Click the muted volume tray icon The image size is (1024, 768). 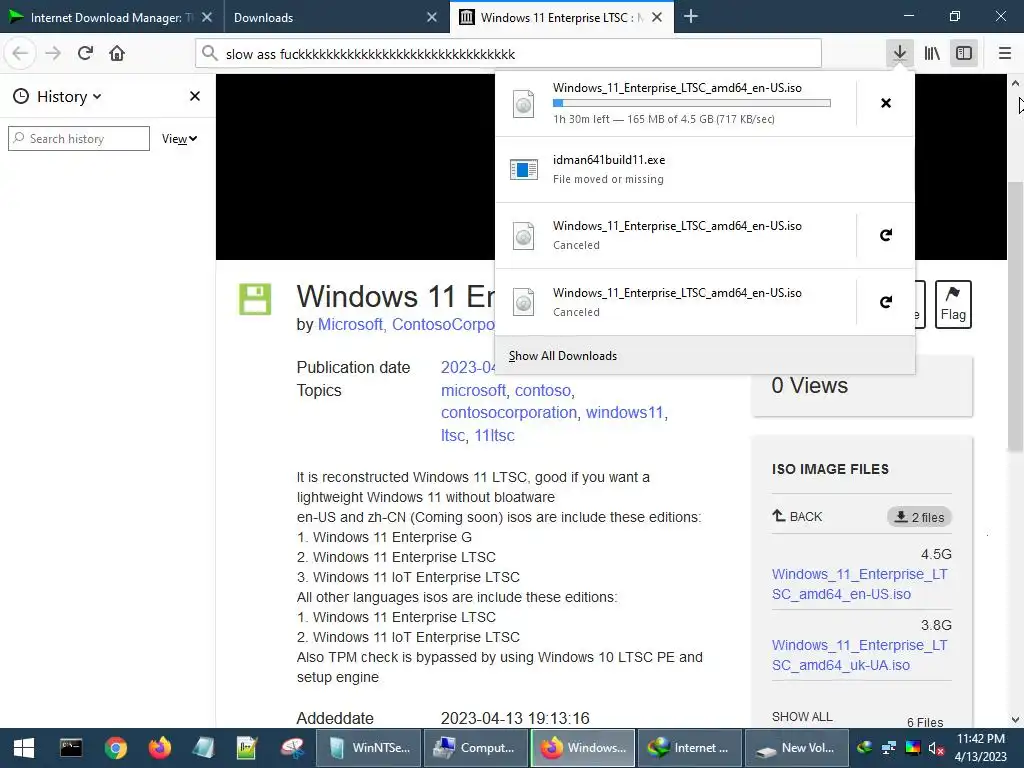936,748
